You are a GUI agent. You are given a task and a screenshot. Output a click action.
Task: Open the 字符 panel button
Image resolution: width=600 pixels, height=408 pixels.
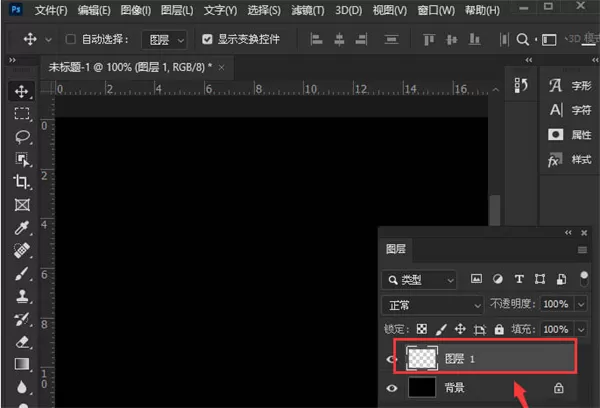pos(571,110)
